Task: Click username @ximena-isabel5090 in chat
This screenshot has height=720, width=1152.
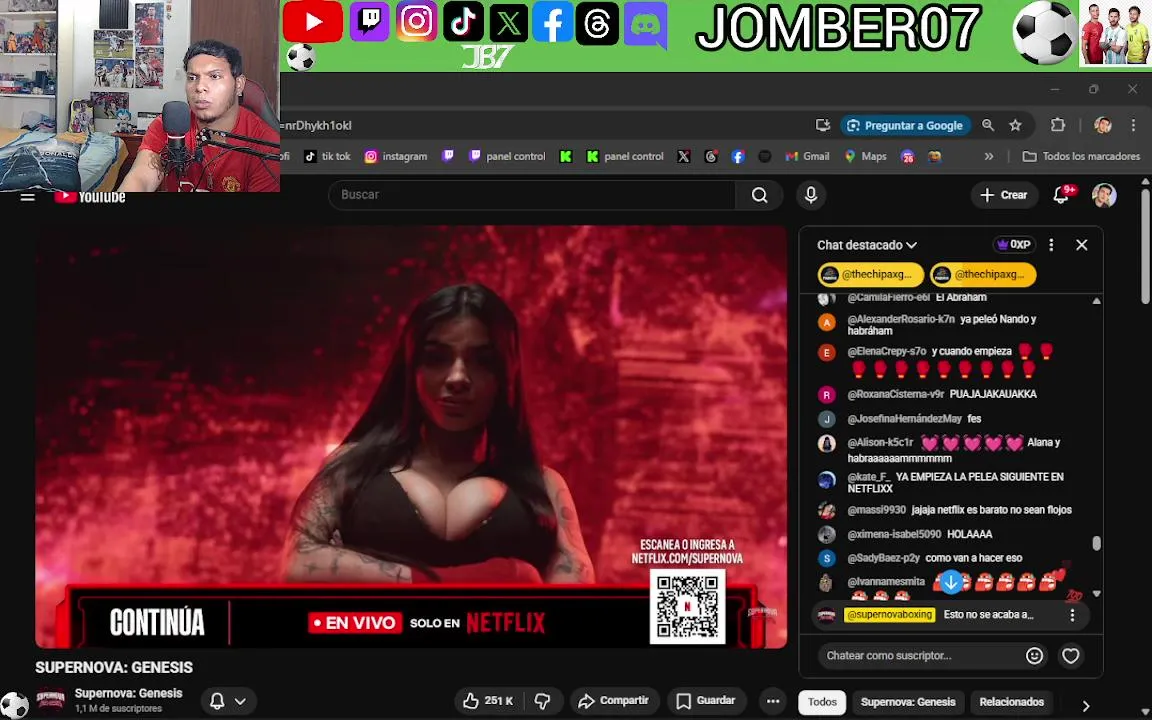Action: click(893, 534)
